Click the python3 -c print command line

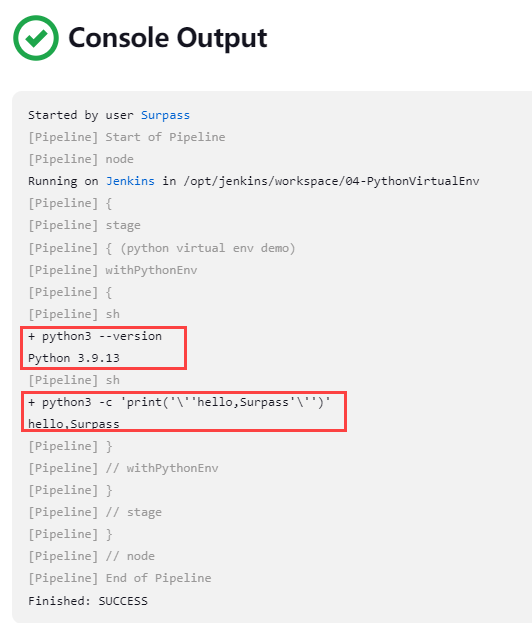click(x=179, y=402)
